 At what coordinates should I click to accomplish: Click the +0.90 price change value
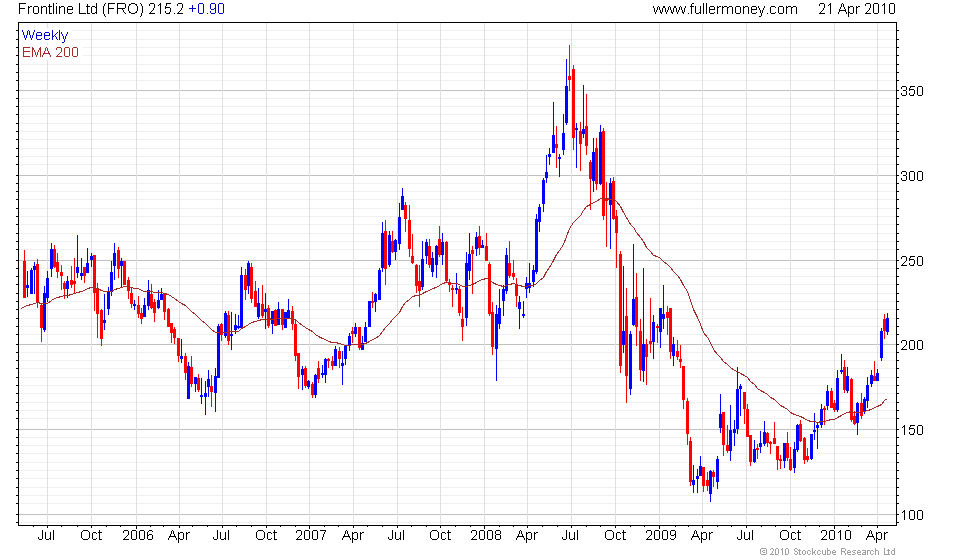[x=206, y=9]
